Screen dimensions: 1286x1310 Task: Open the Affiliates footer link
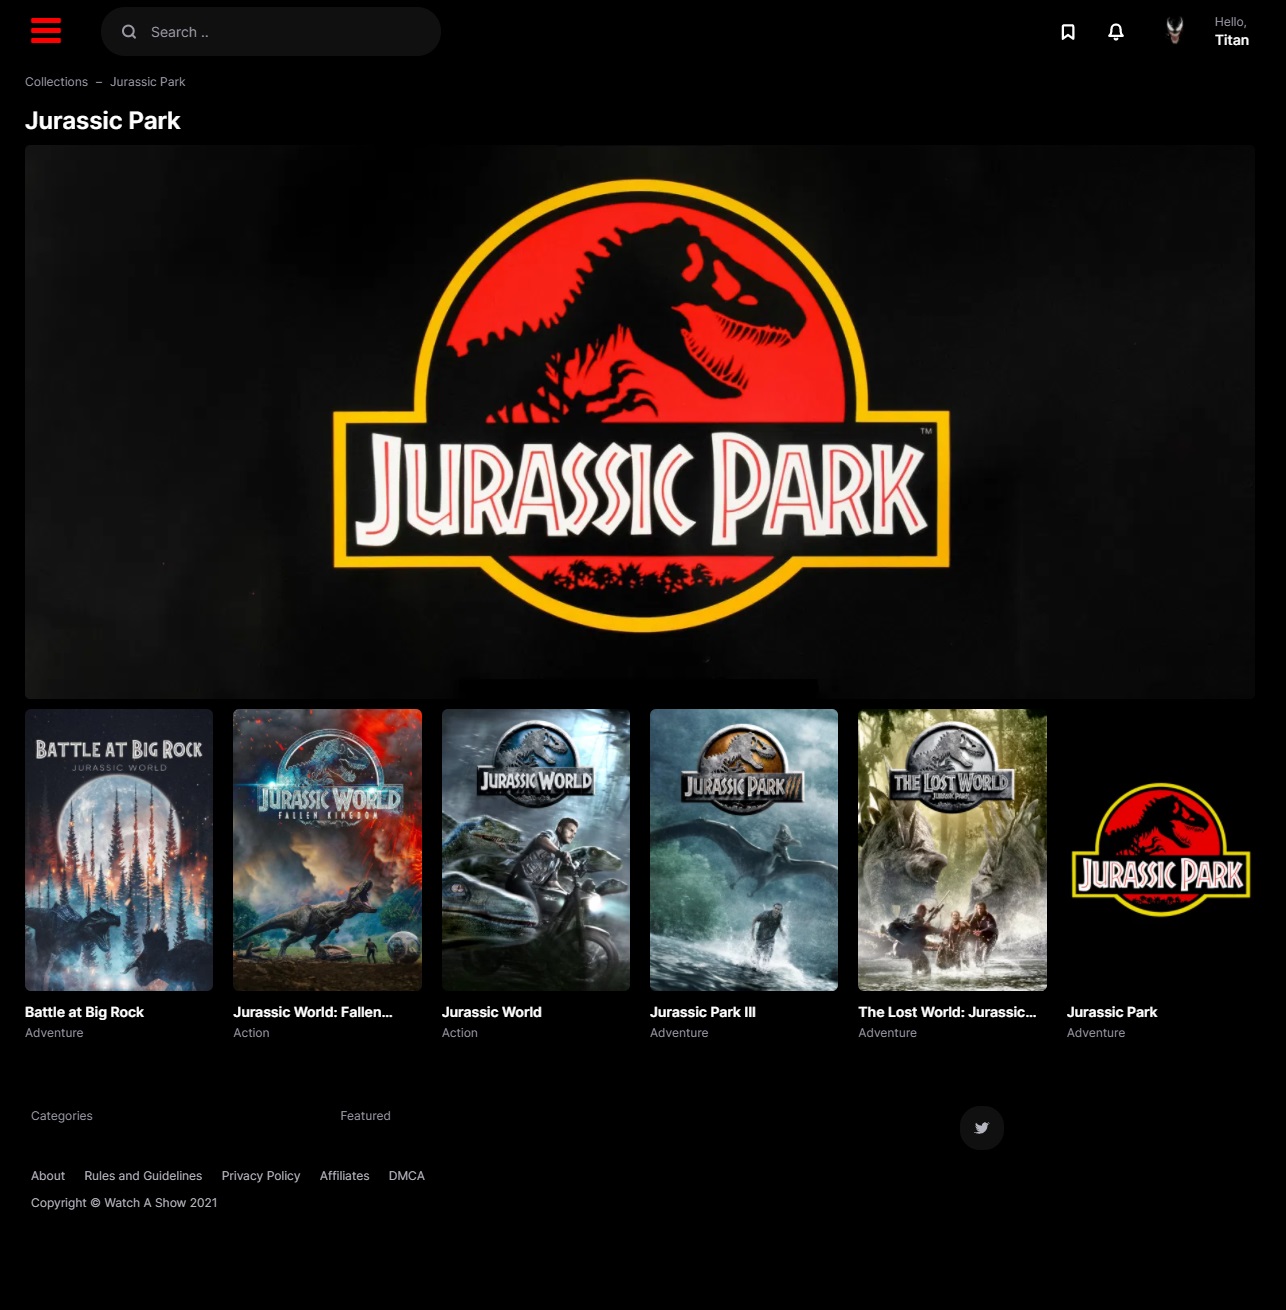point(344,1176)
